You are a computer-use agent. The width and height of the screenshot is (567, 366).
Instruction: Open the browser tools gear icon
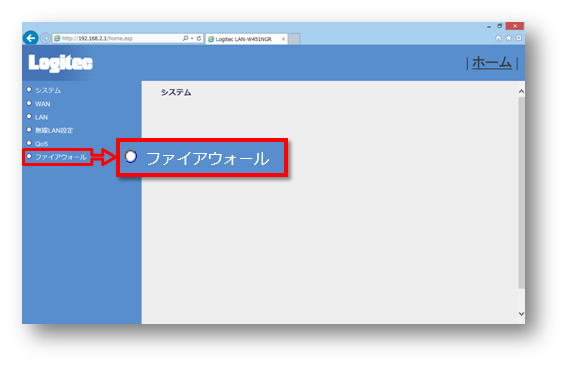pos(519,38)
